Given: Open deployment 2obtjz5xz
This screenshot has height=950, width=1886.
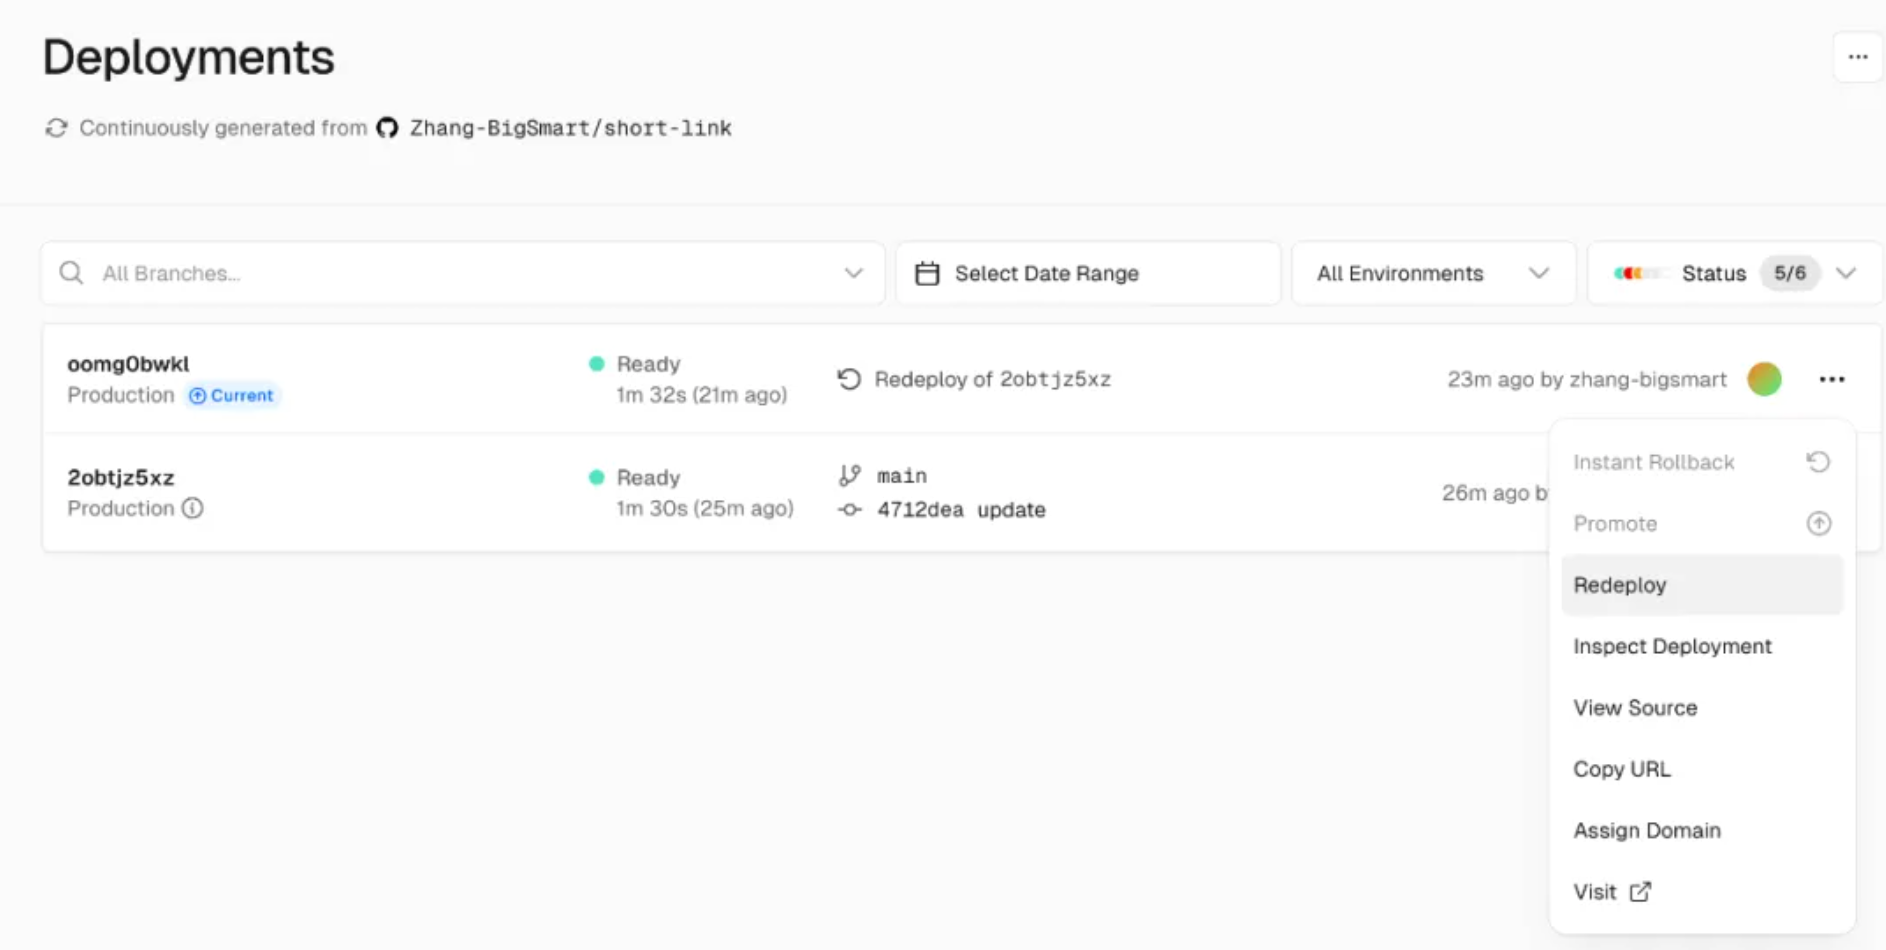Looking at the screenshot, I should click(x=121, y=477).
